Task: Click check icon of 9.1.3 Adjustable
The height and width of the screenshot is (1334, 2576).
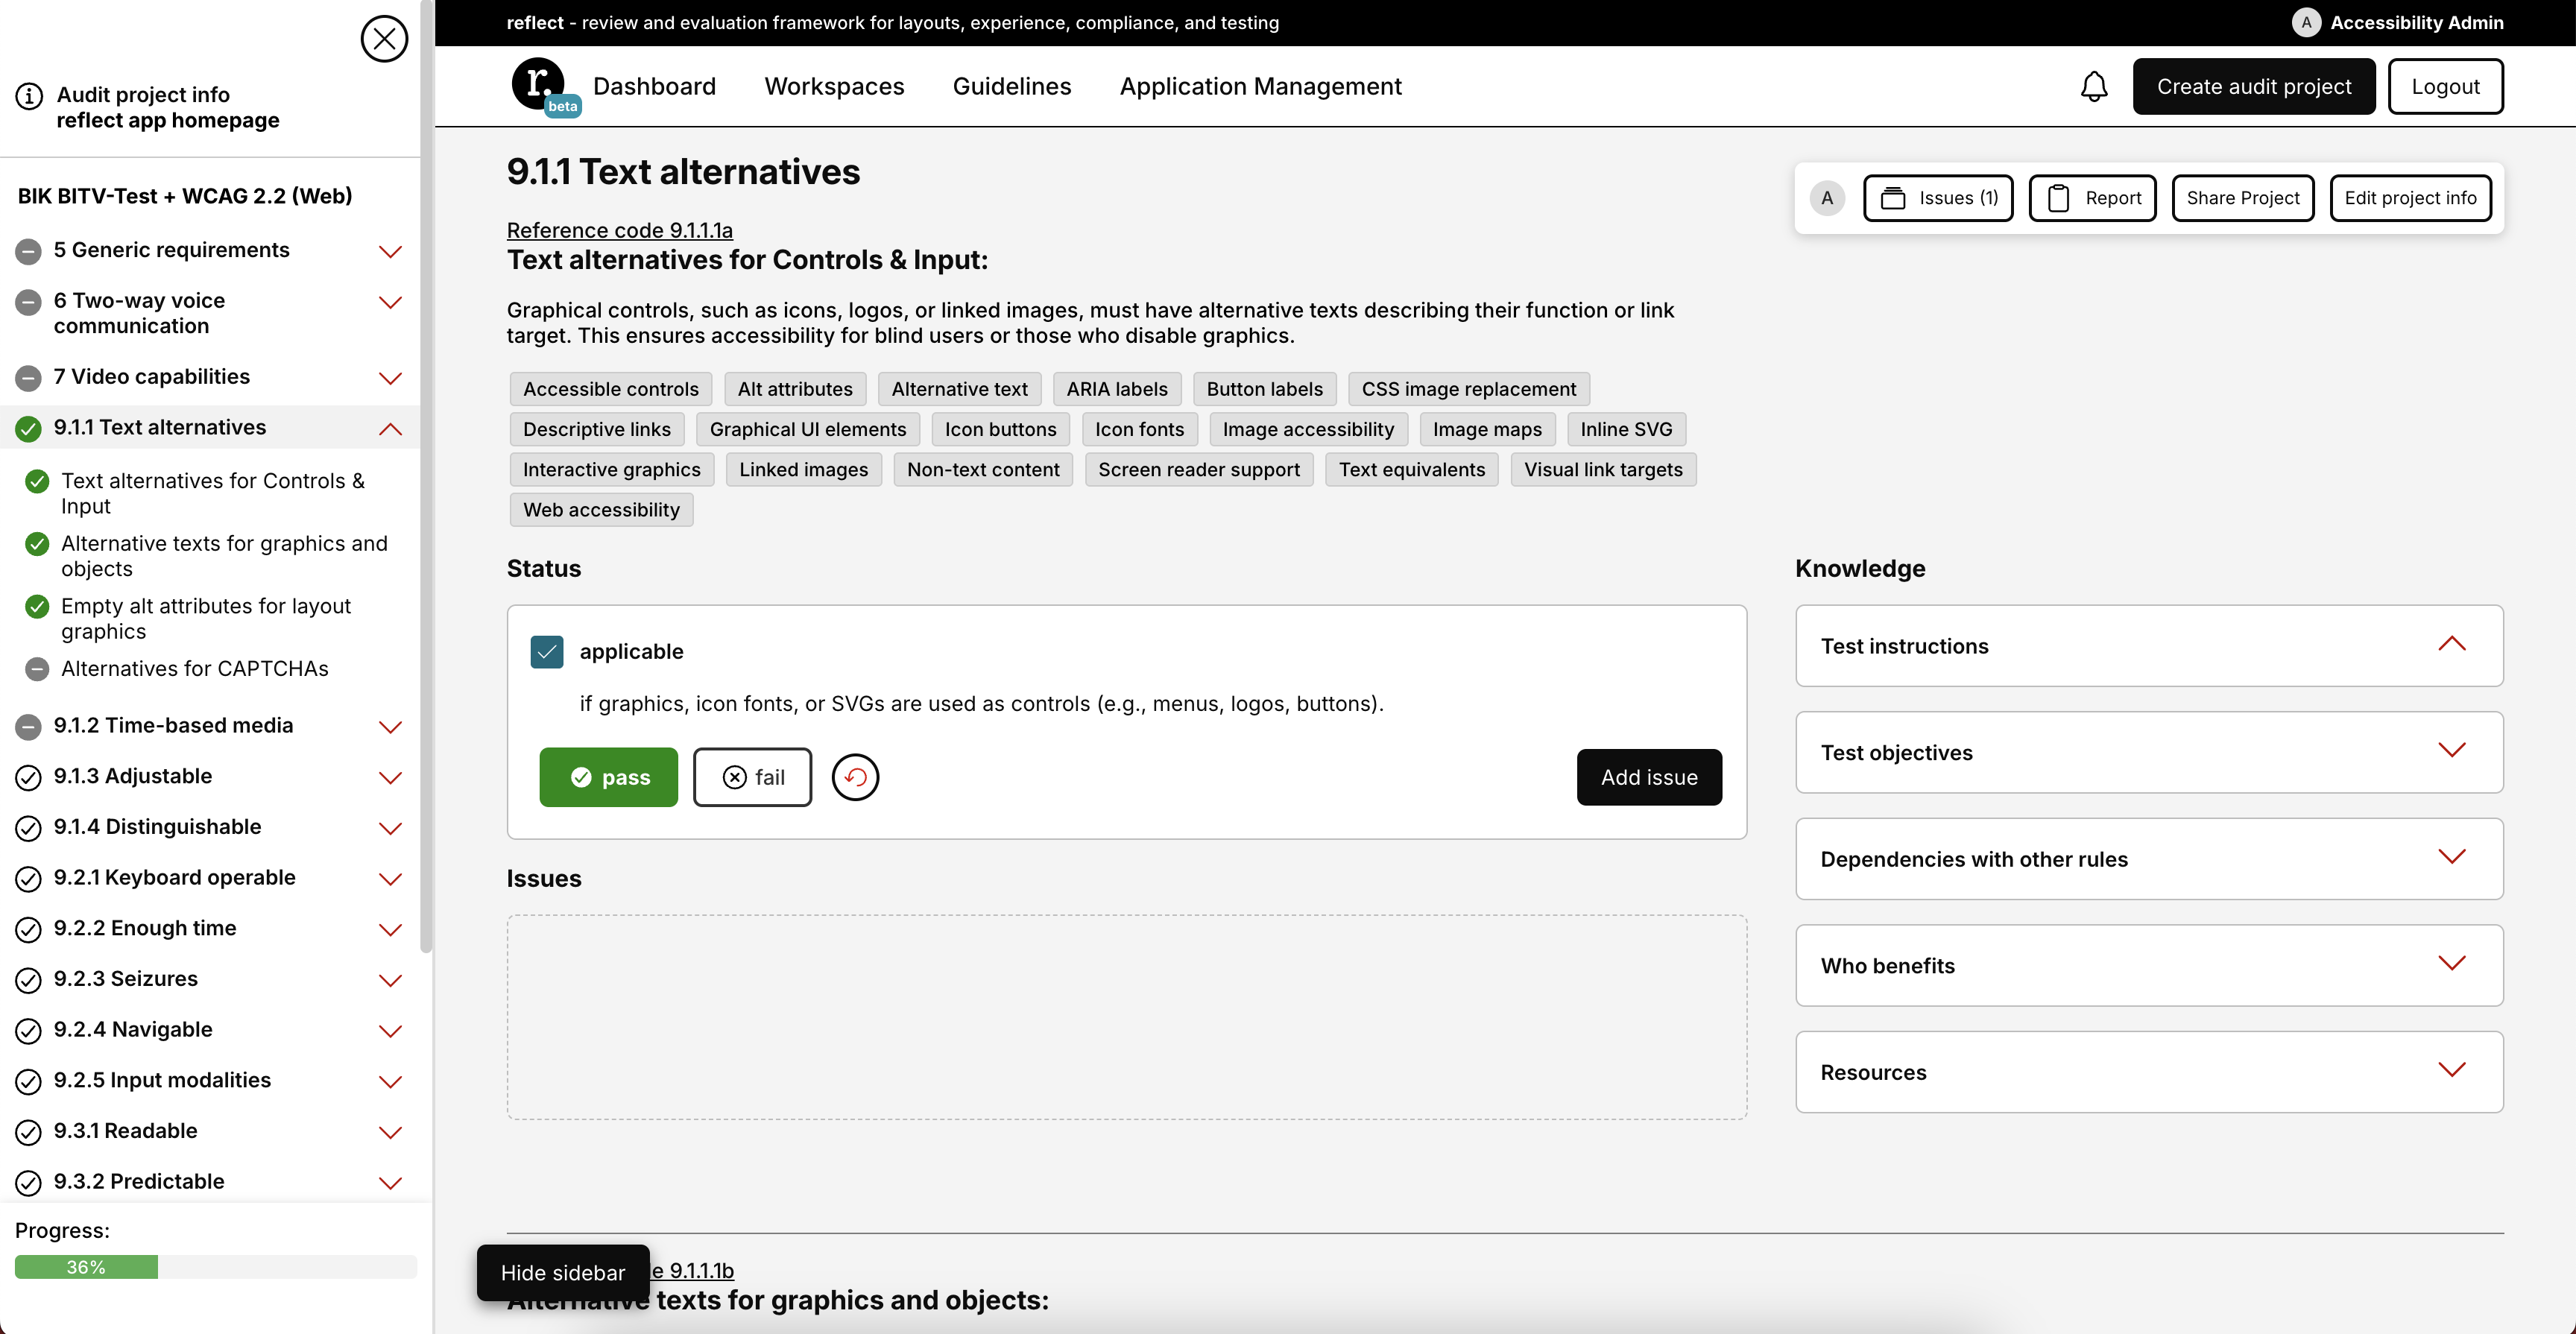Action: click(x=28, y=778)
